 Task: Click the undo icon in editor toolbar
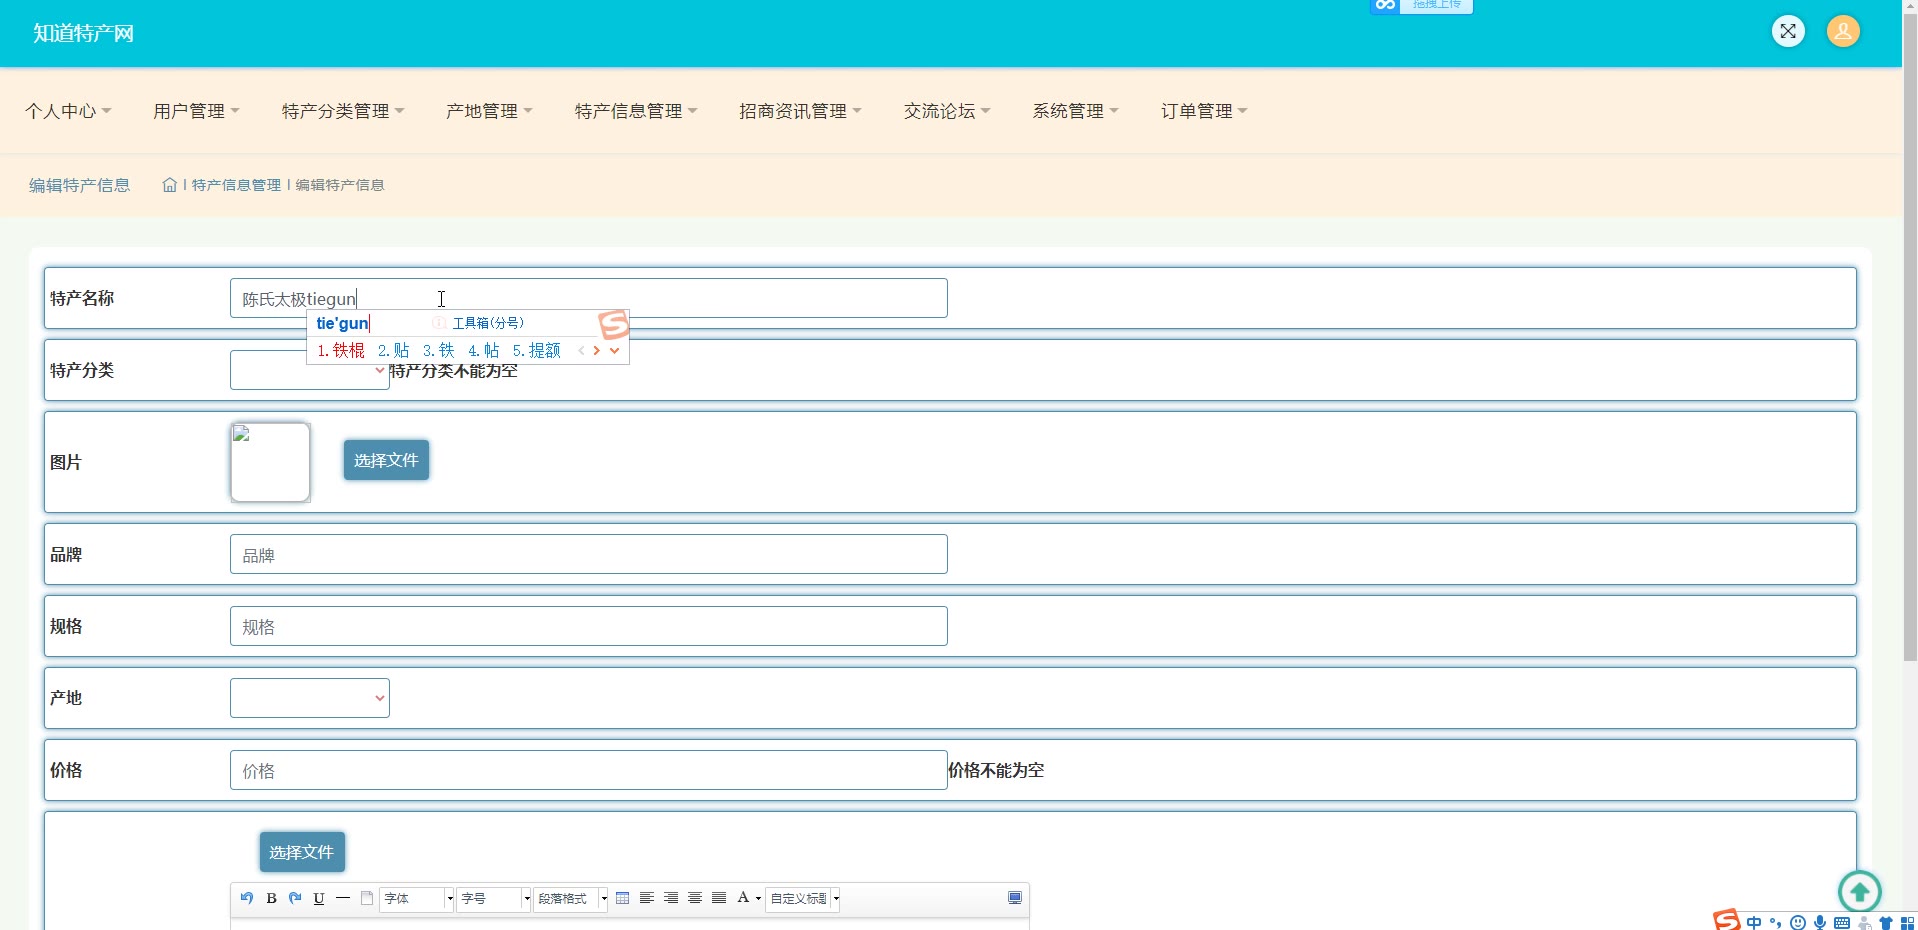[x=247, y=898]
